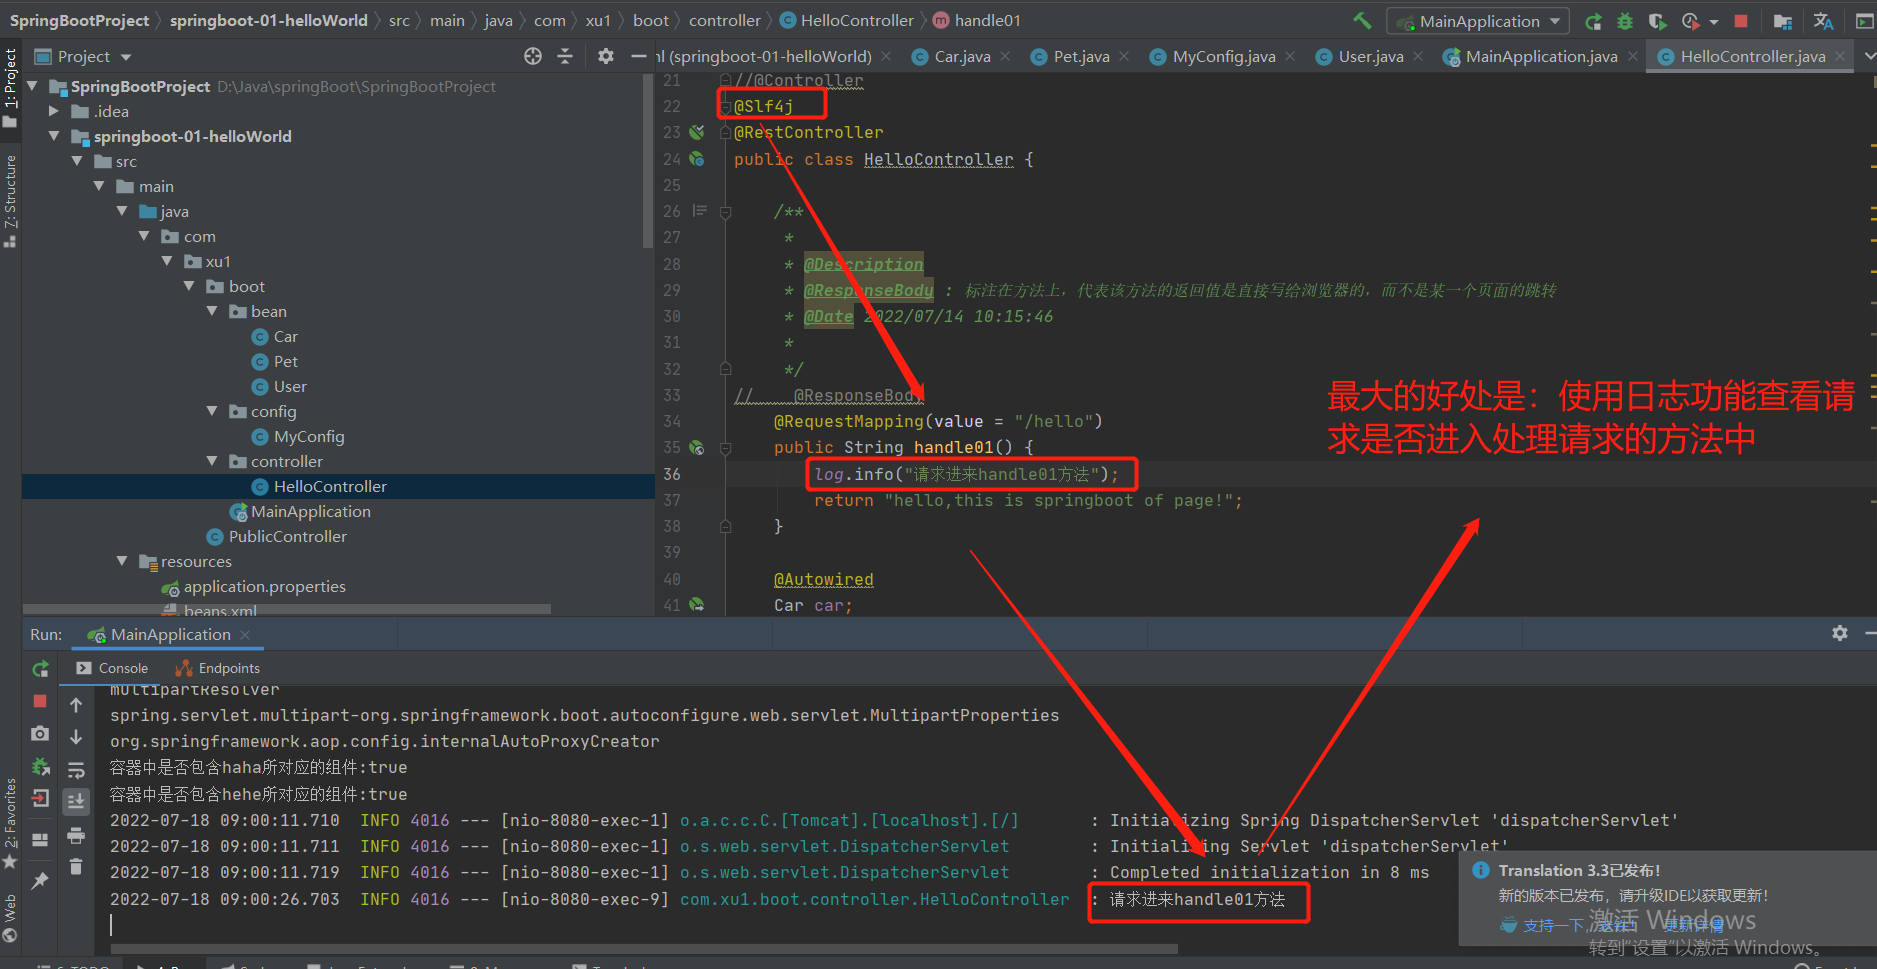This screenshot has width=1877, height=969.
Task: Expand the .idea folder
Action: [x=55, y=111]
